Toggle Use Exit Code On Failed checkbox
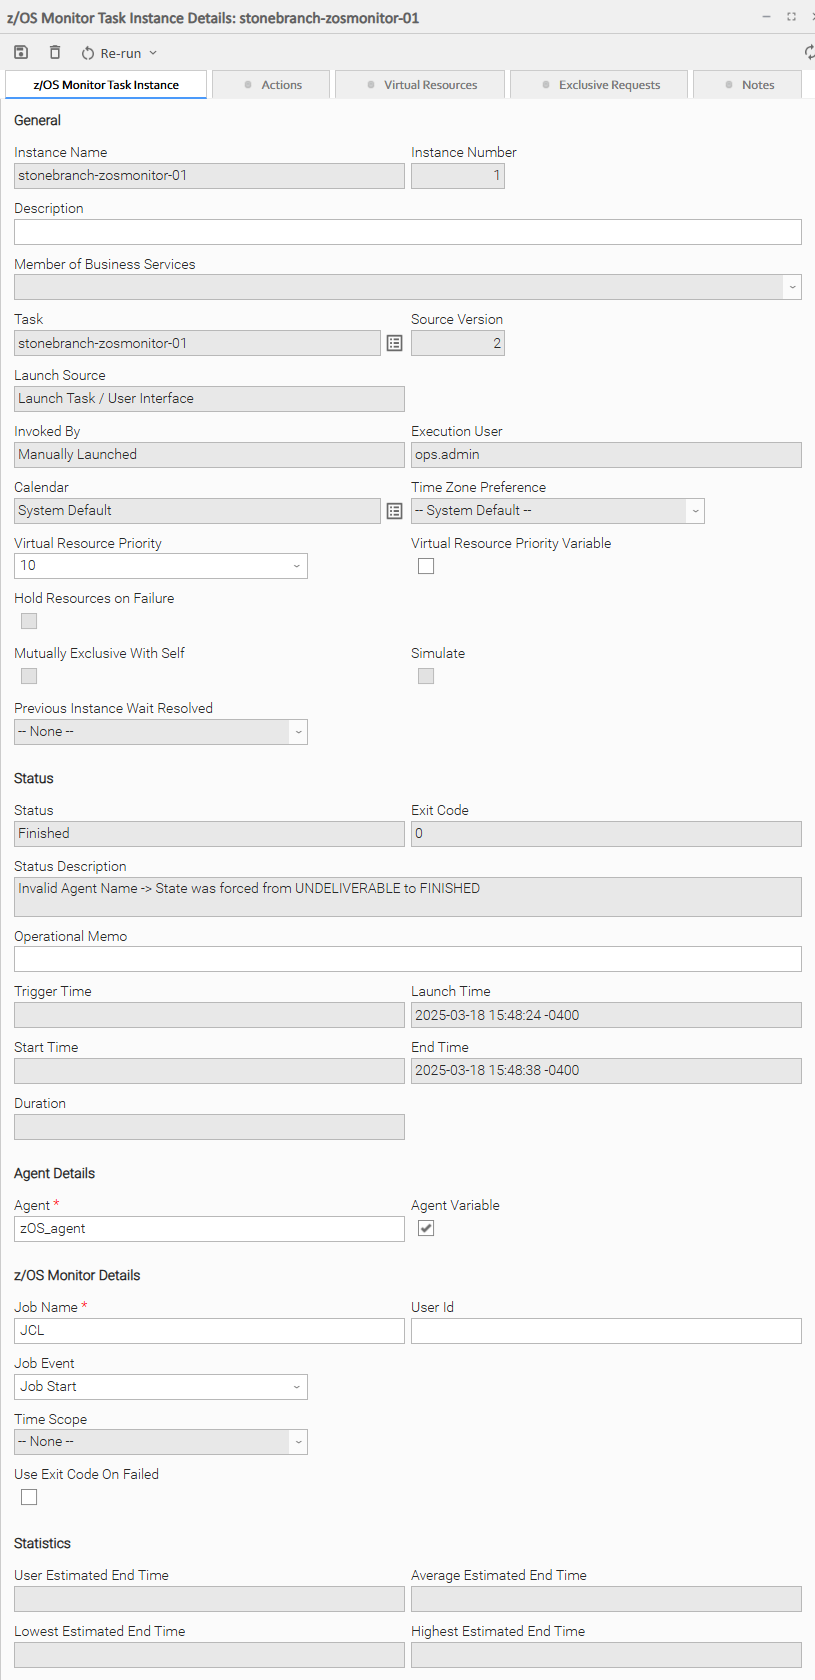This screenshot has width=815, height=1680. (29, 1497)
